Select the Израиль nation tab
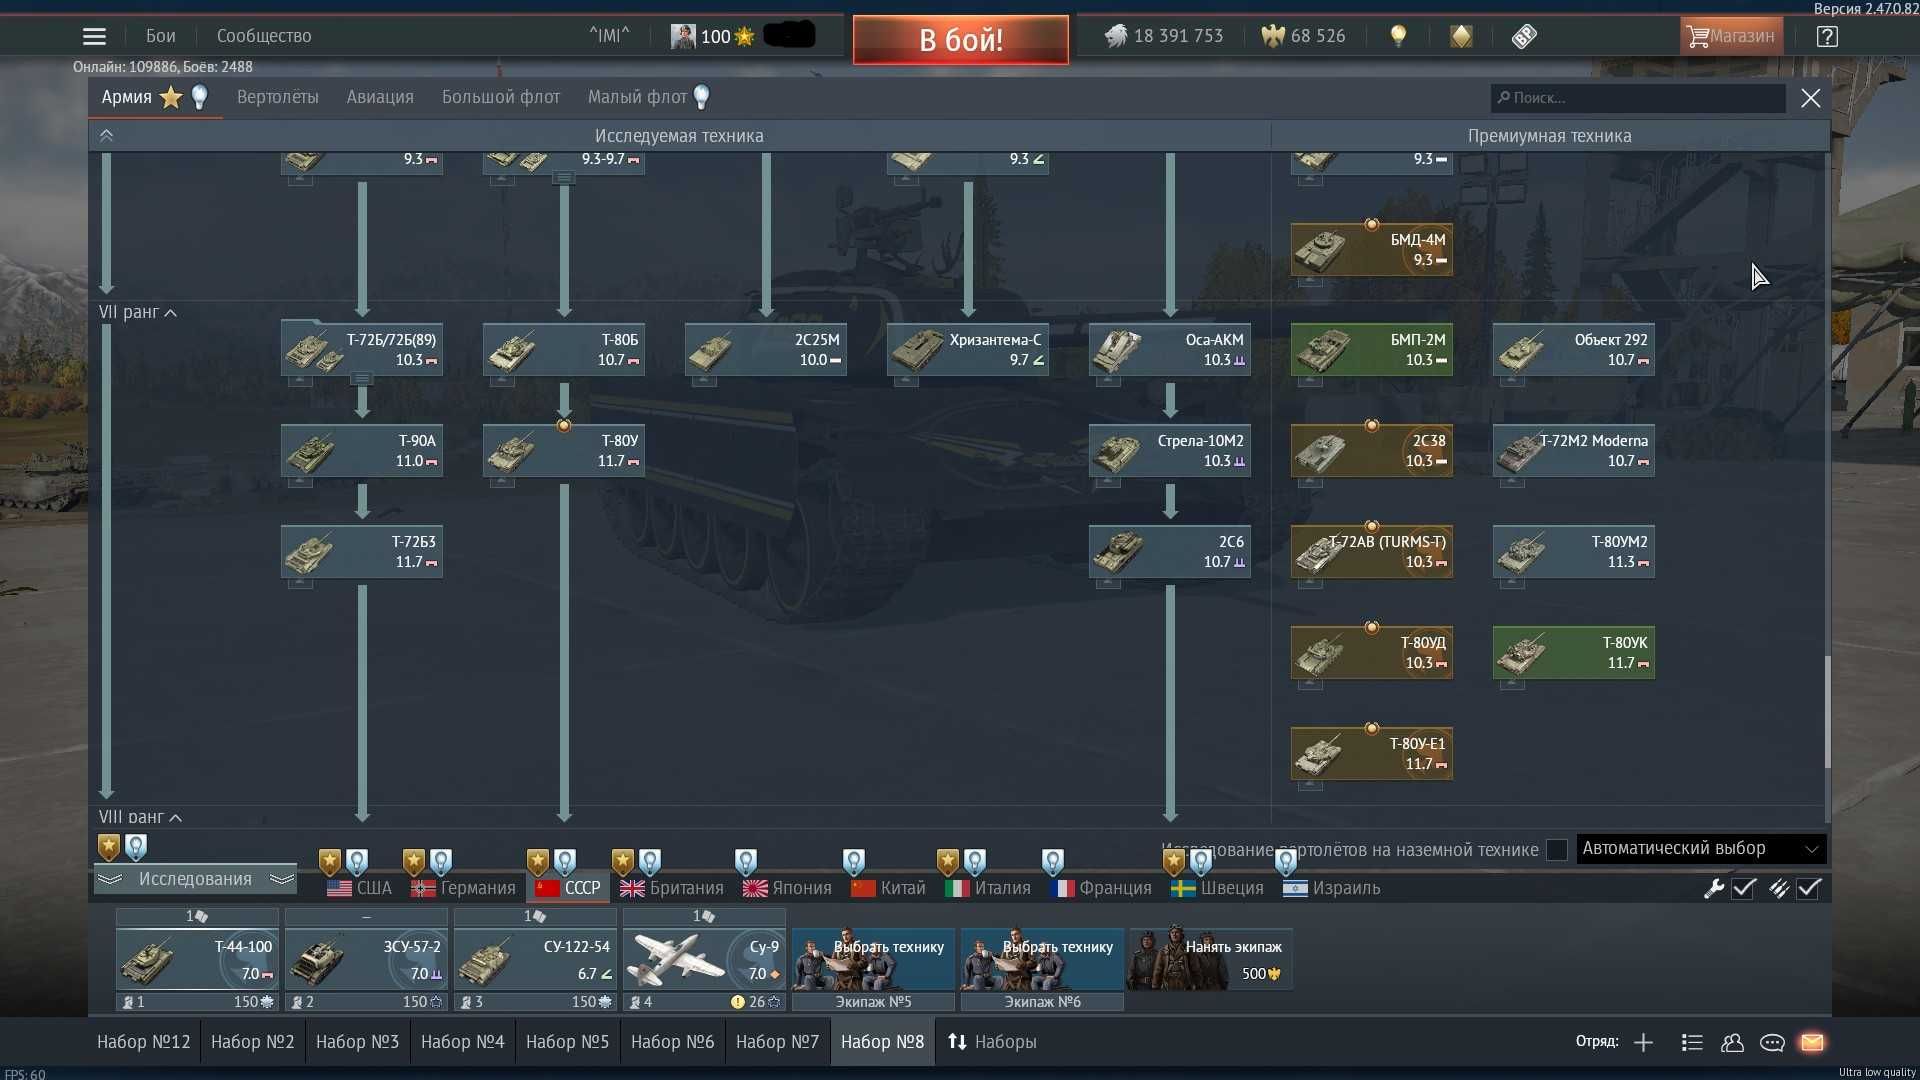Image resolution: width=1920 pixels, height=1080 pixels. pos(1332,888)
